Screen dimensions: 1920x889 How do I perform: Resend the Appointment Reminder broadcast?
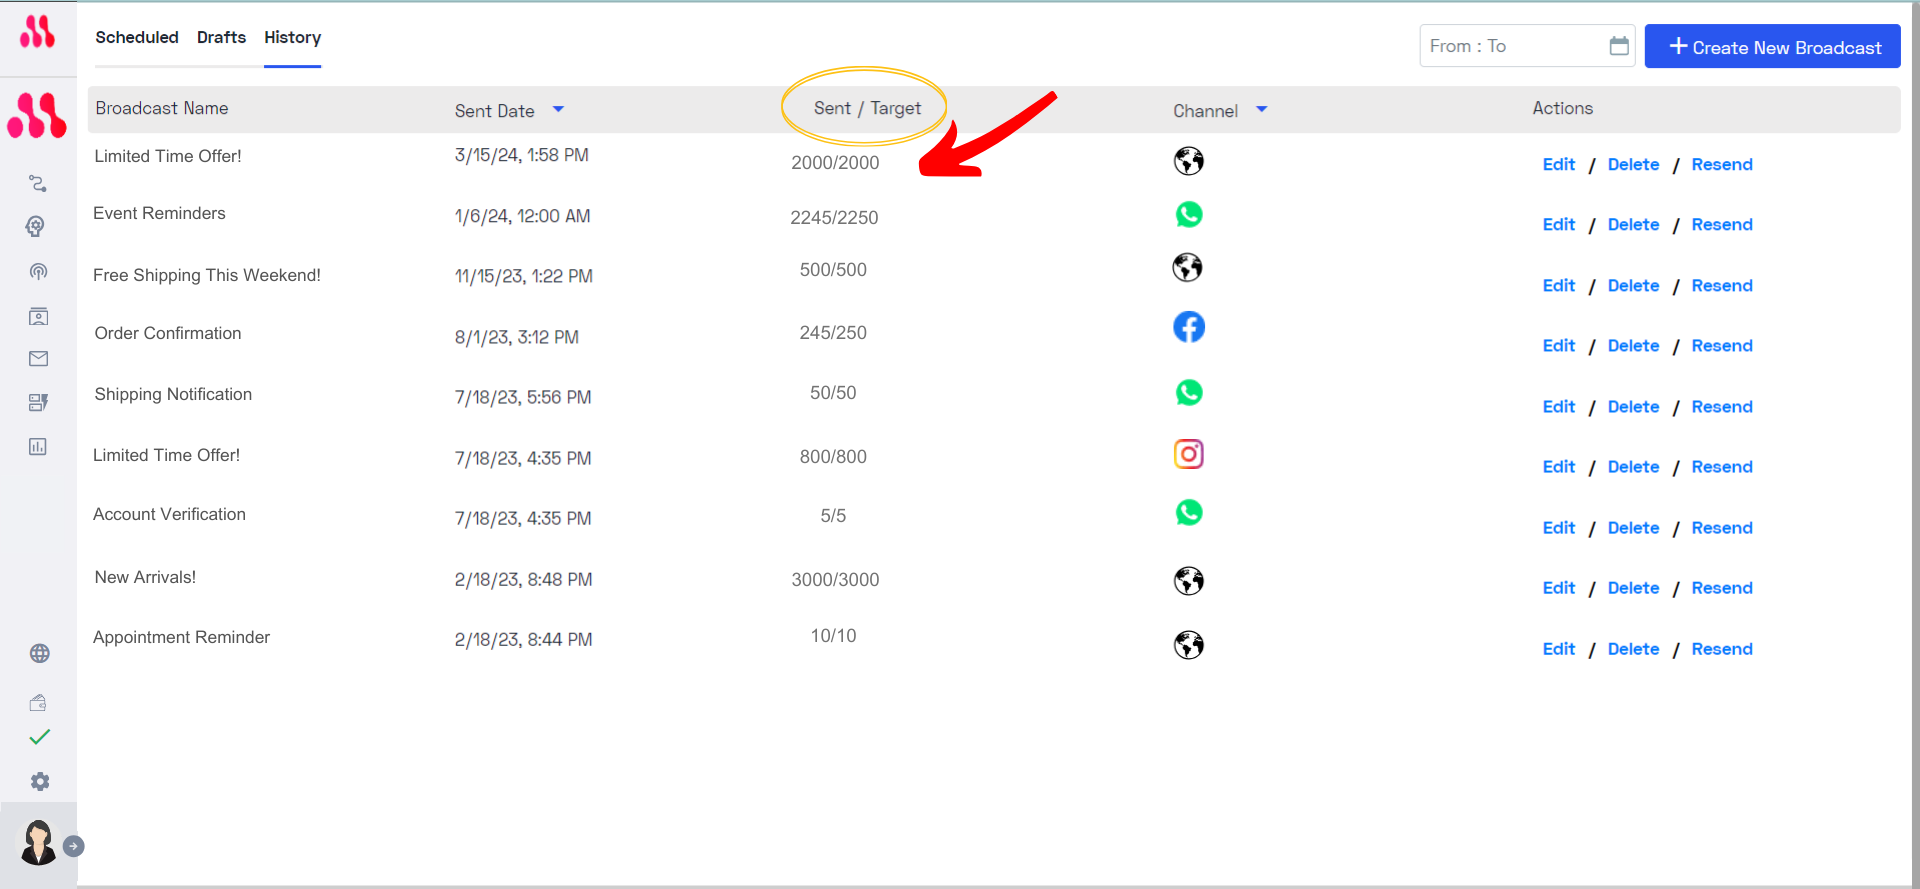click(x=1722, y=648)
